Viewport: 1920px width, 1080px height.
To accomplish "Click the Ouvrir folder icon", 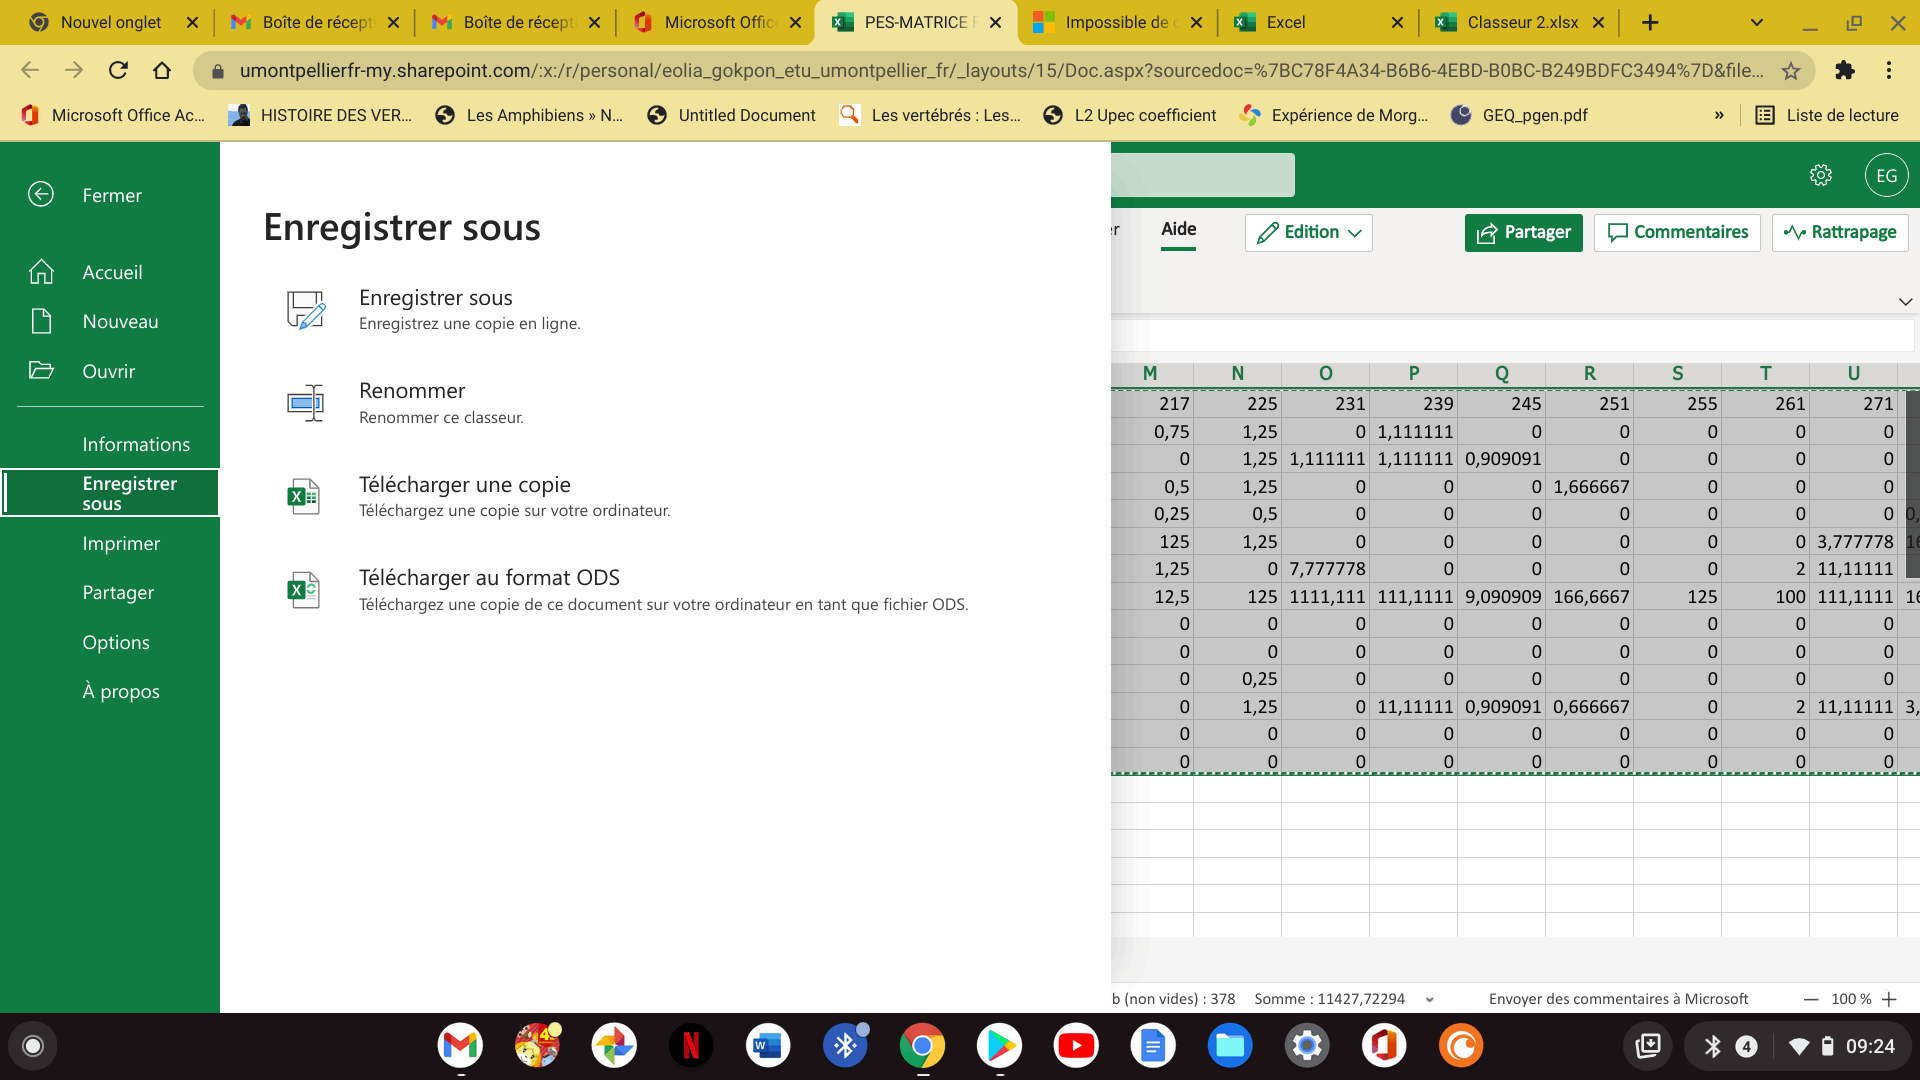I will [x=41, y=370].
